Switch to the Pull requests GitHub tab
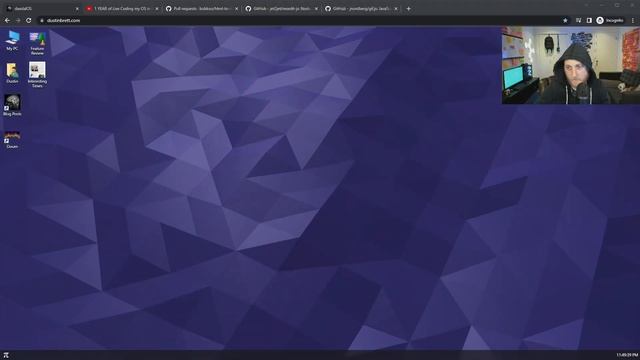Screen dimensions: 640x360 point(202,9)
